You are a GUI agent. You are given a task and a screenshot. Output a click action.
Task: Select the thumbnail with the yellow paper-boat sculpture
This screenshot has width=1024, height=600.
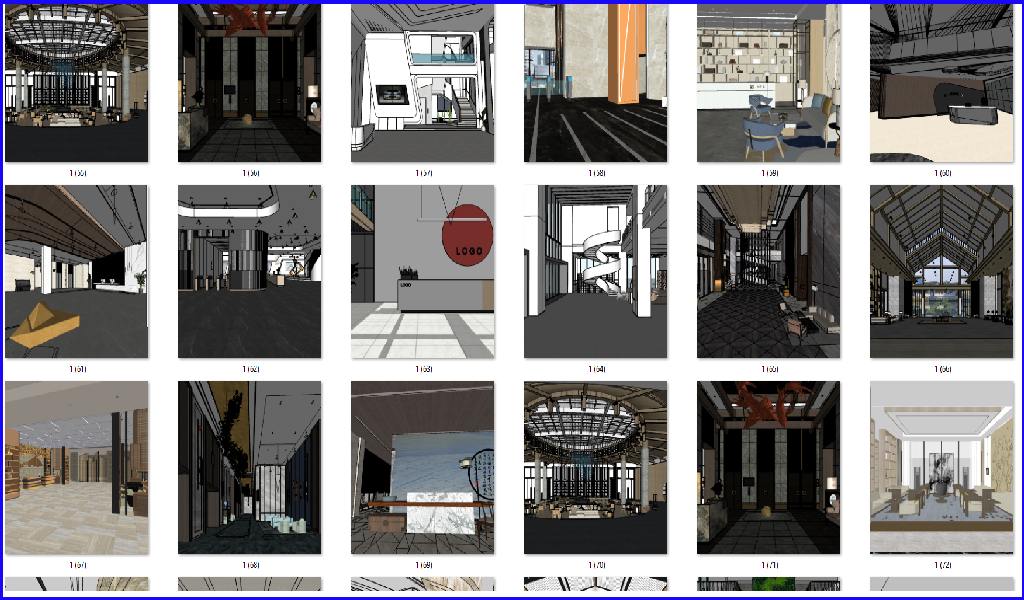(77, 271)
